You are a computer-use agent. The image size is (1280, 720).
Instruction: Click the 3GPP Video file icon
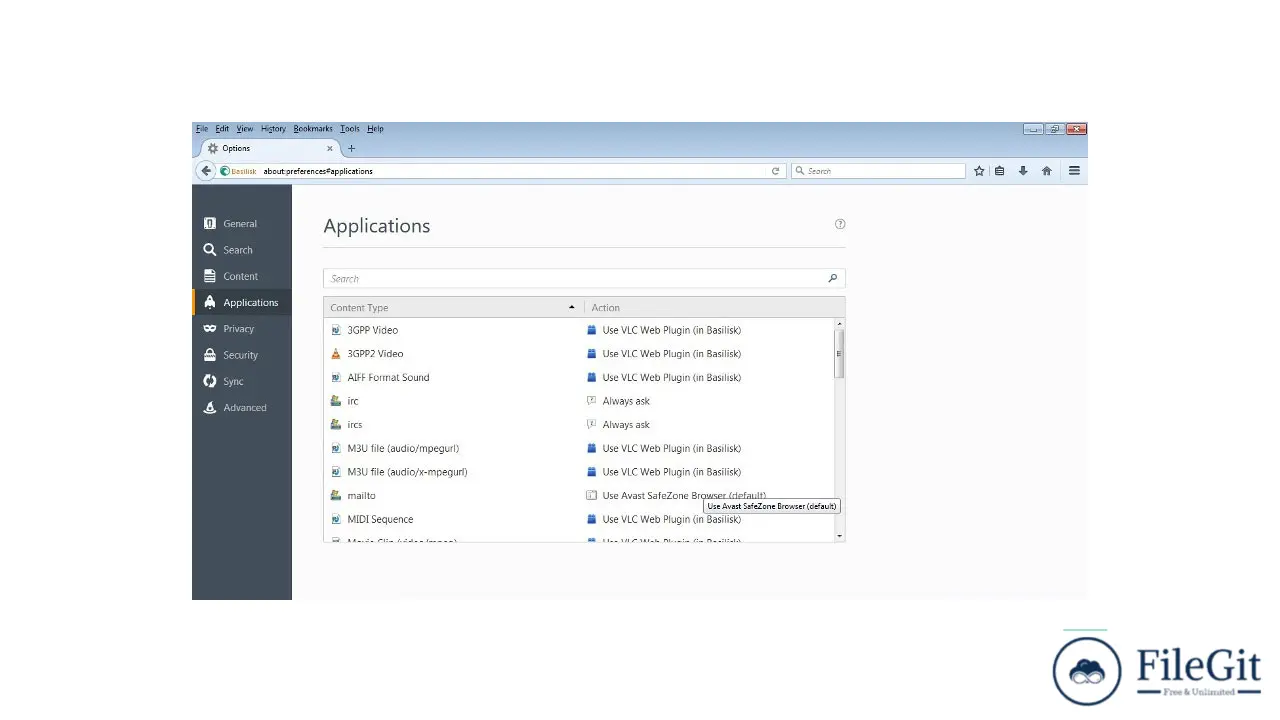(336, 330)
